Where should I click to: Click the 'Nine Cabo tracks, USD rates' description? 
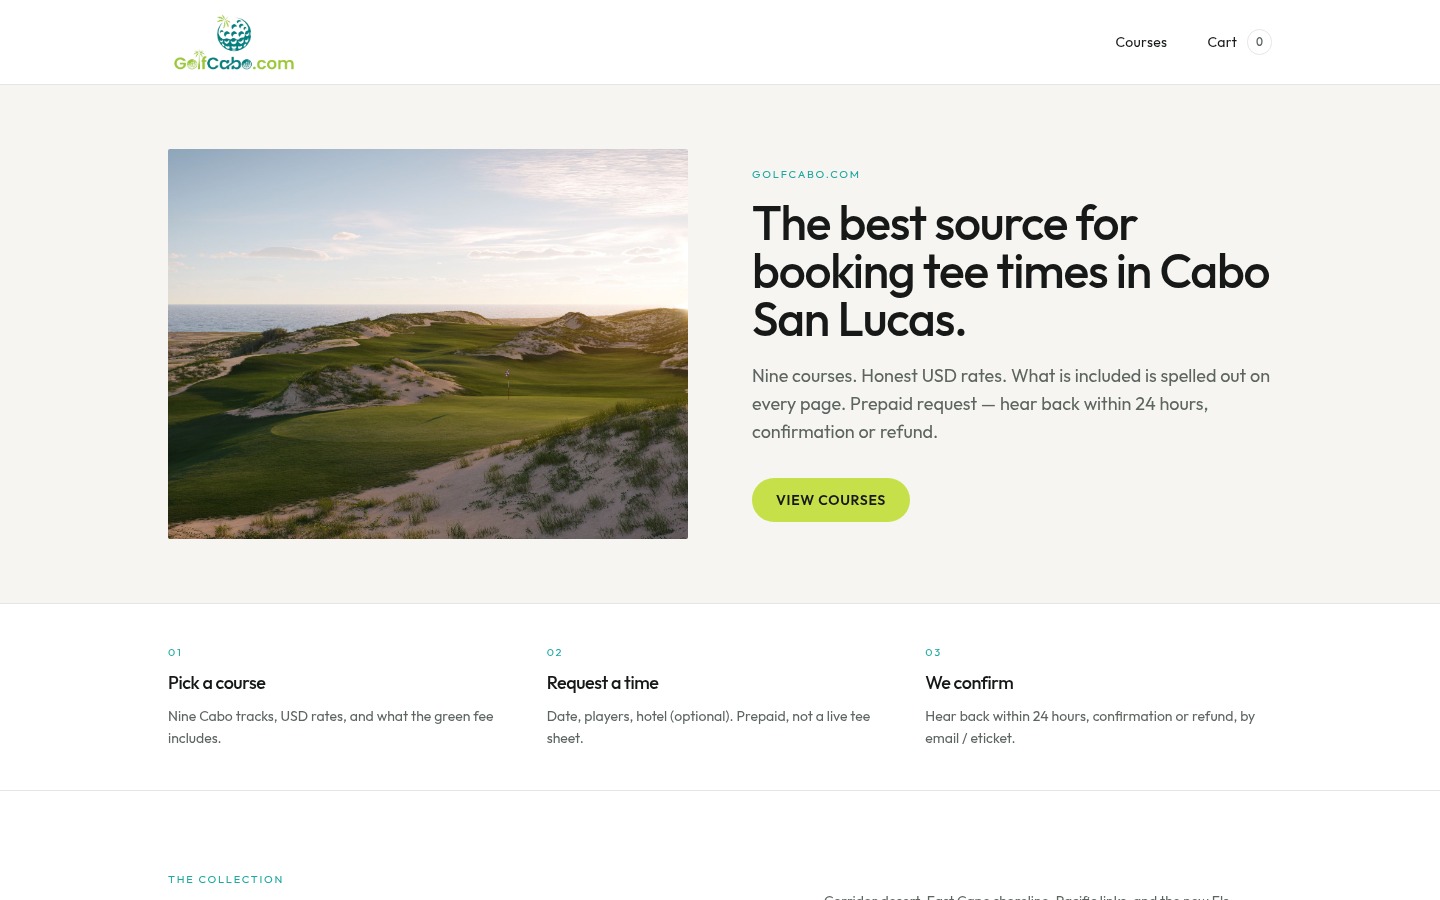coord(331,727)
